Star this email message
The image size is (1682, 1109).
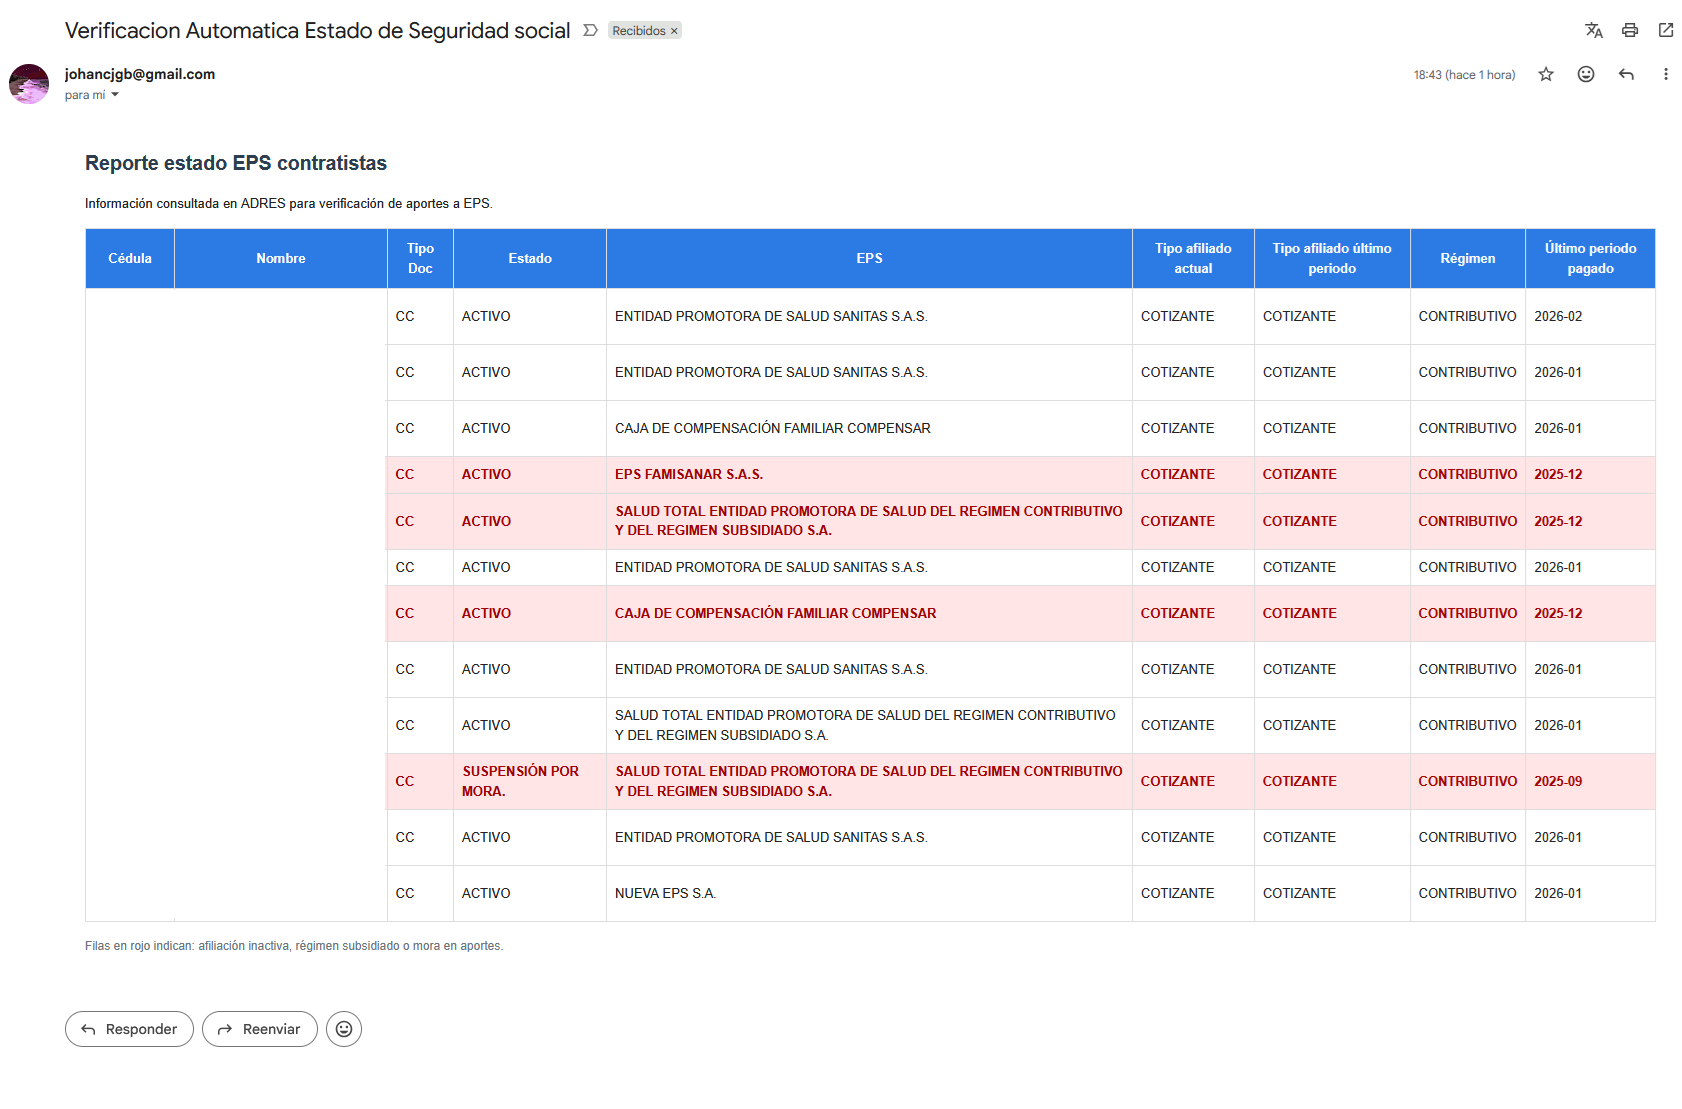tap(1546, 74)
